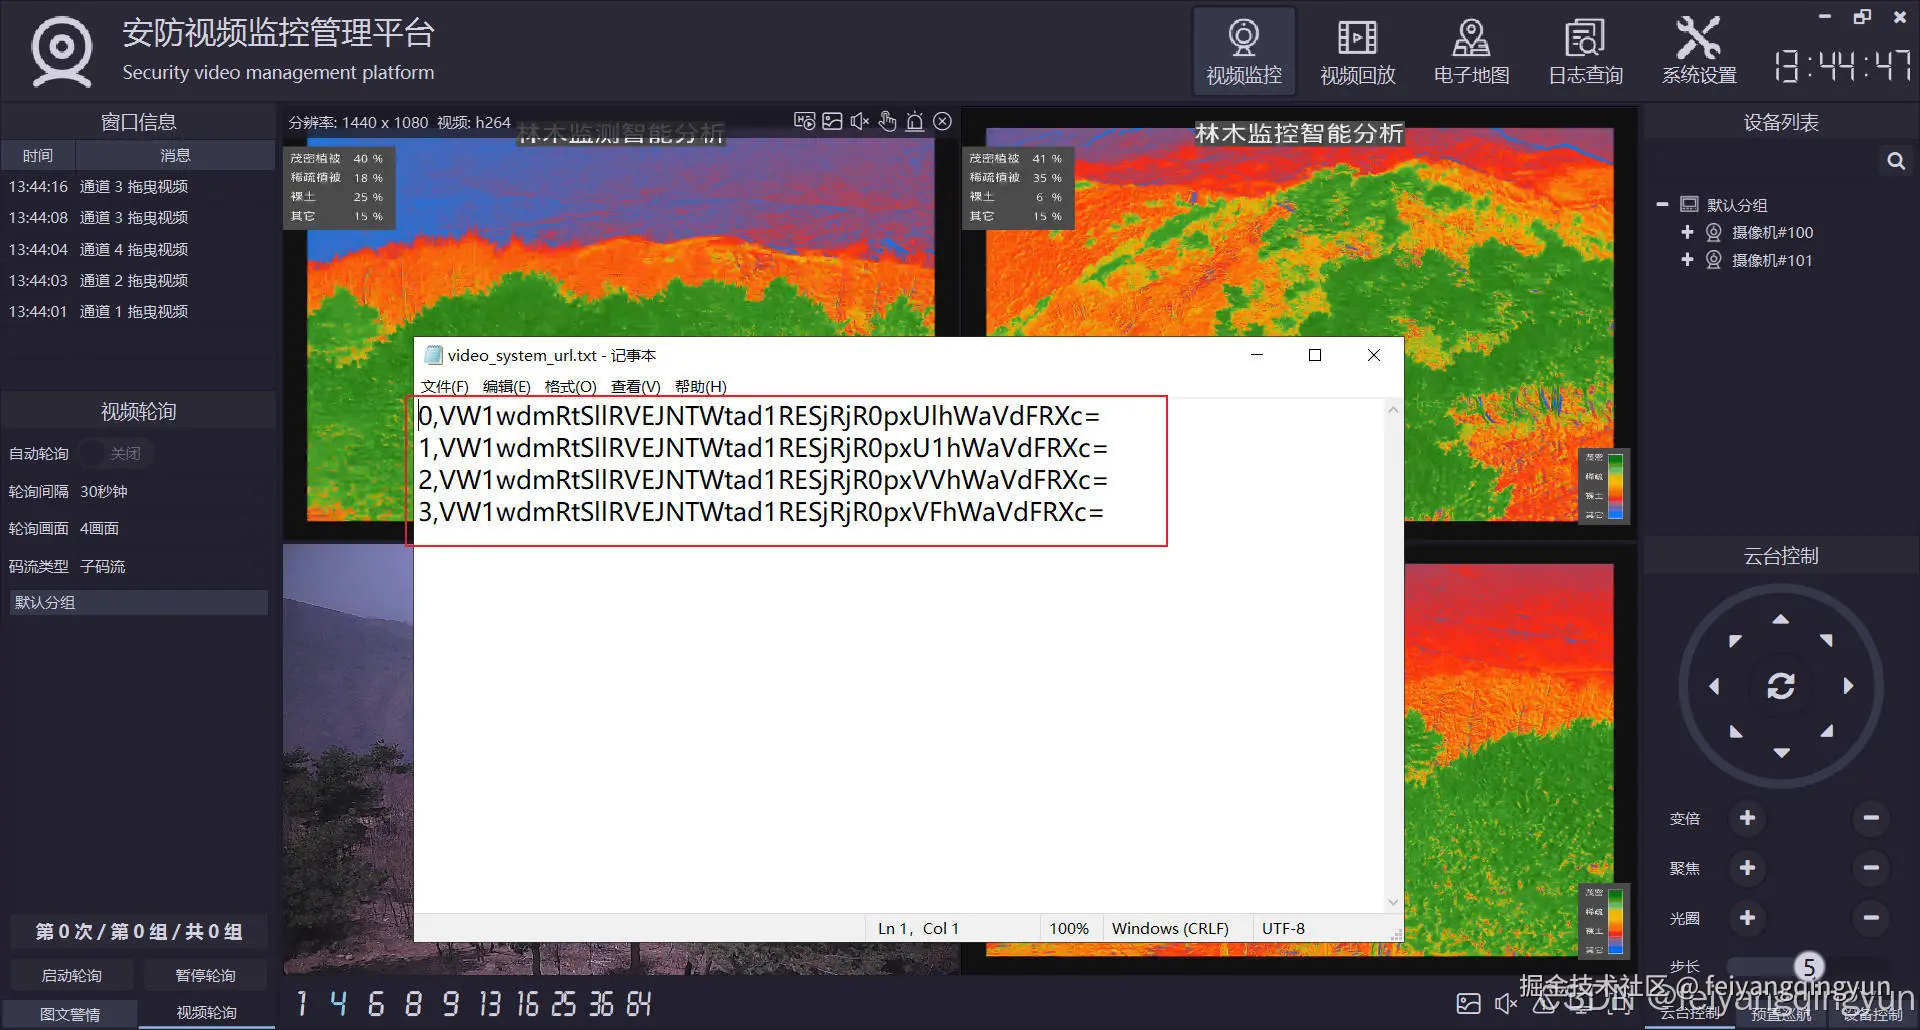Decrease 光圈 aperture with the minus button
The image size is (1920, 1030).
coord(1871,918)
